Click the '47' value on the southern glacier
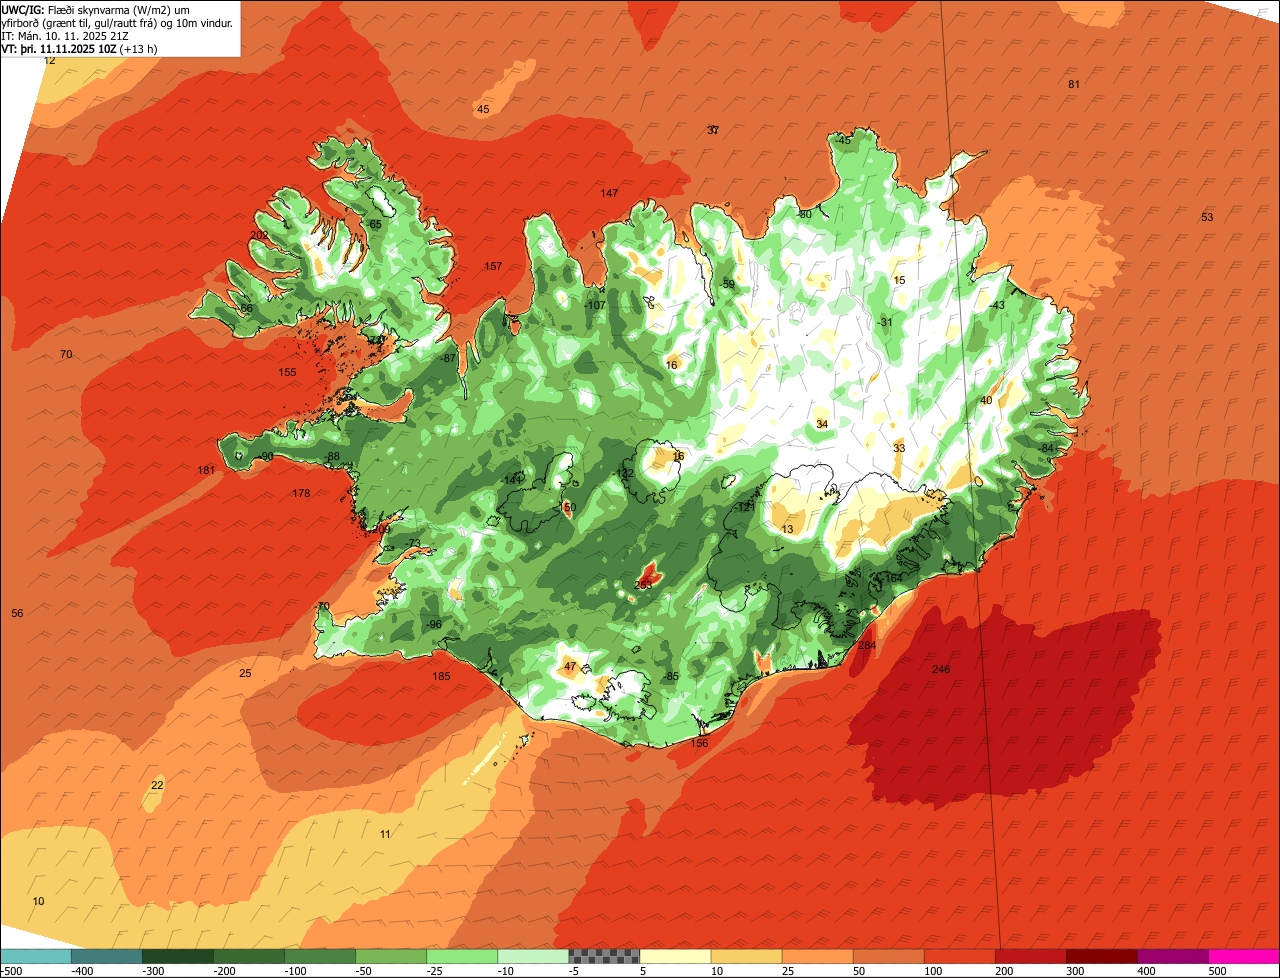Screen dimensions: 1280x978 pos(570,666)
